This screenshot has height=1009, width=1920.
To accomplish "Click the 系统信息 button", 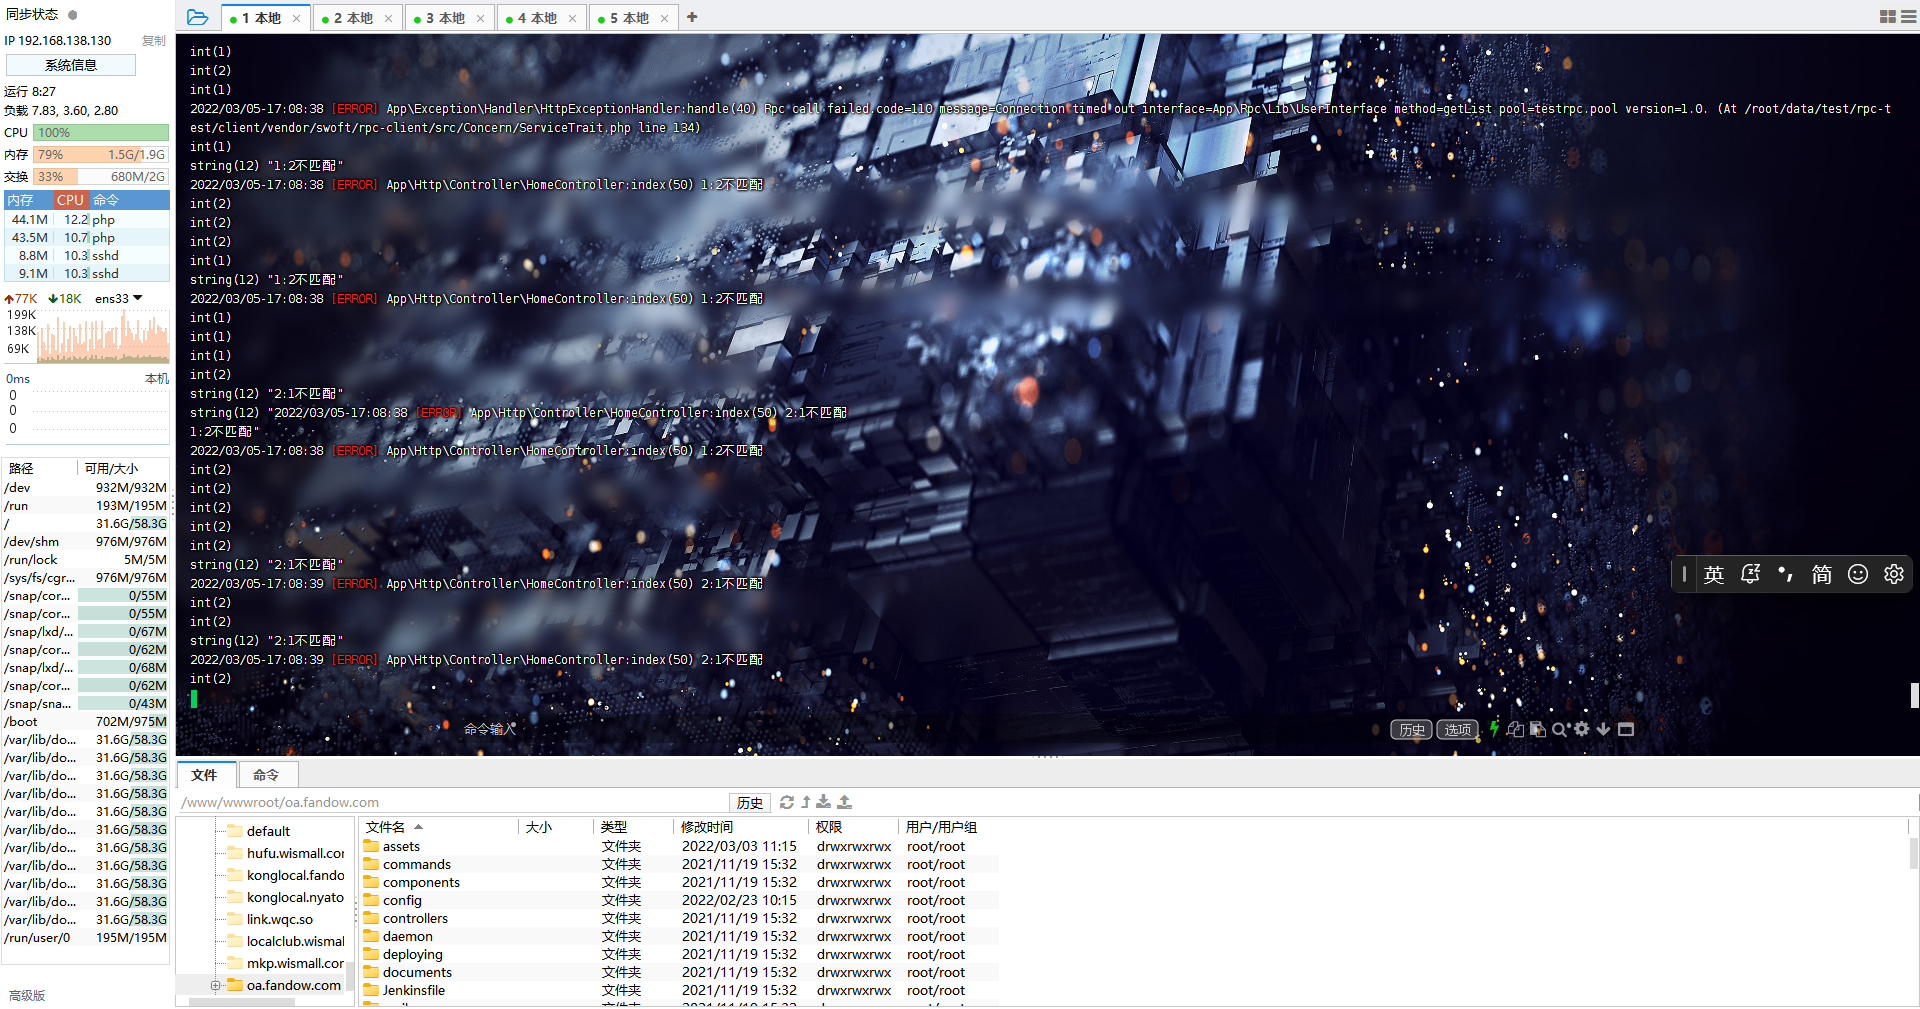I will point(71,65).
